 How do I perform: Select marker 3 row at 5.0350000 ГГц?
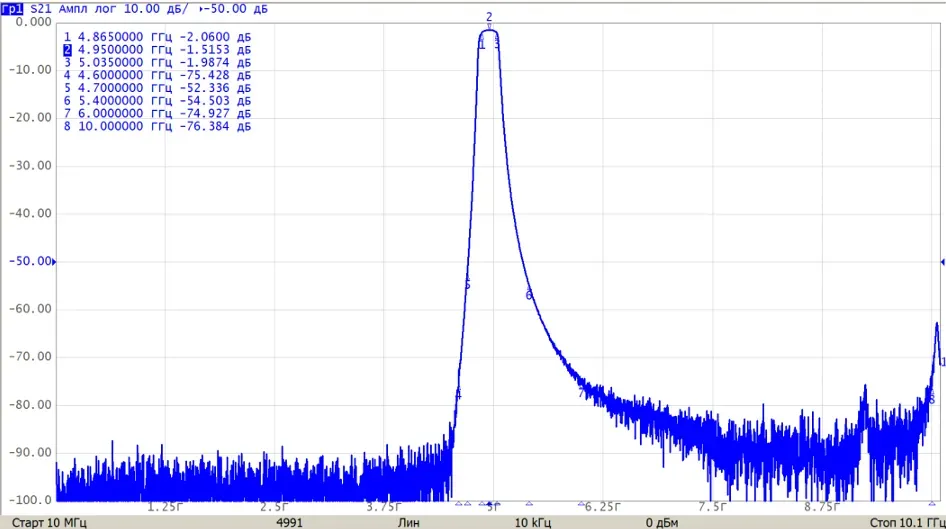157,62
